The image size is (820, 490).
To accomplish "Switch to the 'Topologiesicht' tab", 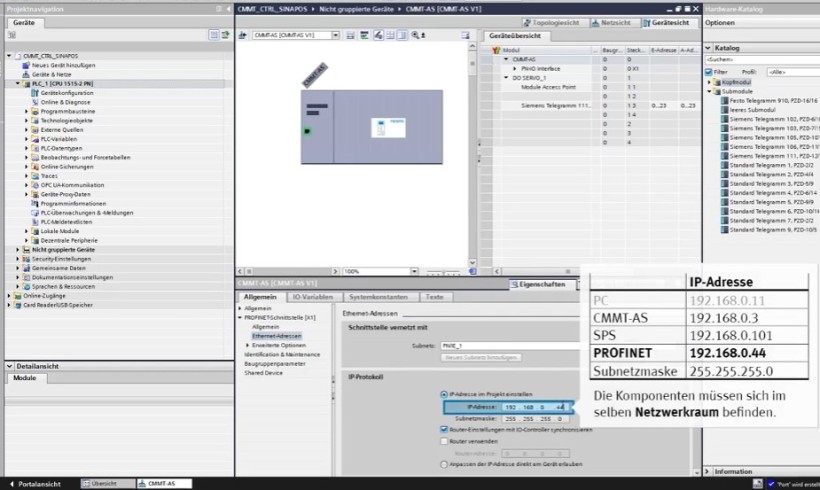I will (551, 22).
